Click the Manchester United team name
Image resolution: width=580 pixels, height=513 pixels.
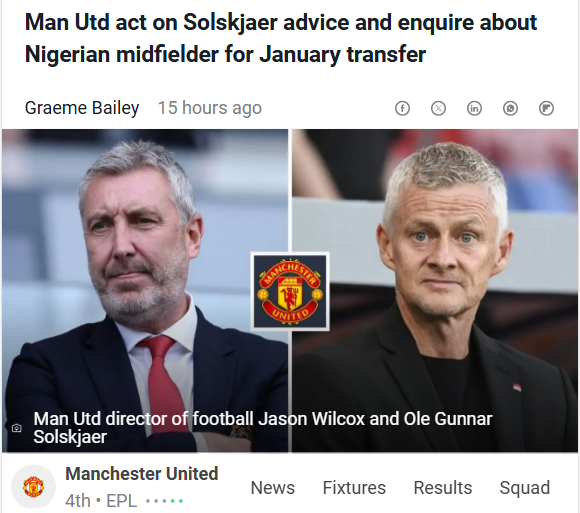tap(142, 474)
